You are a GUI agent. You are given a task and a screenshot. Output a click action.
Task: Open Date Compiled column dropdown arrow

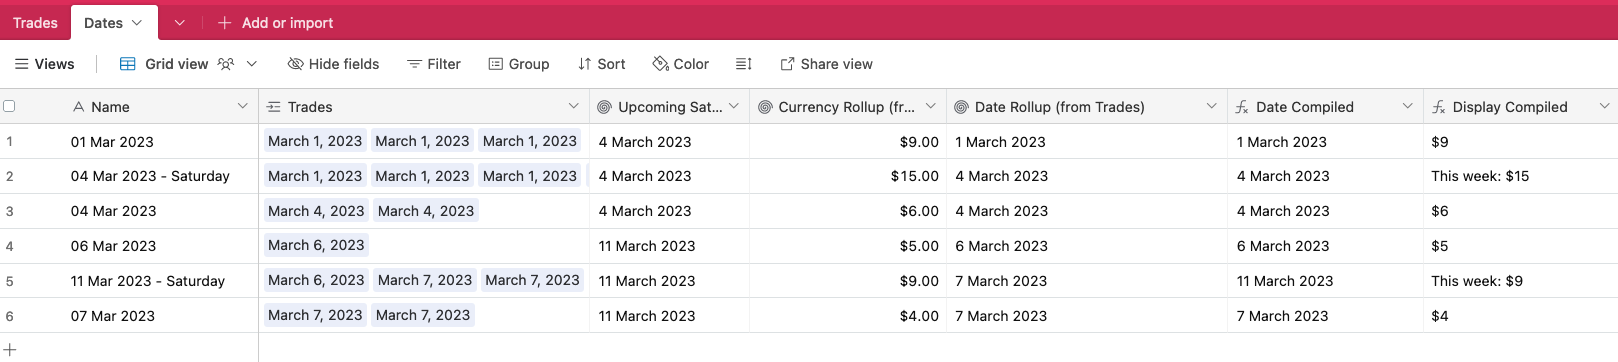pyautogui.click(x=1407, y=106)
